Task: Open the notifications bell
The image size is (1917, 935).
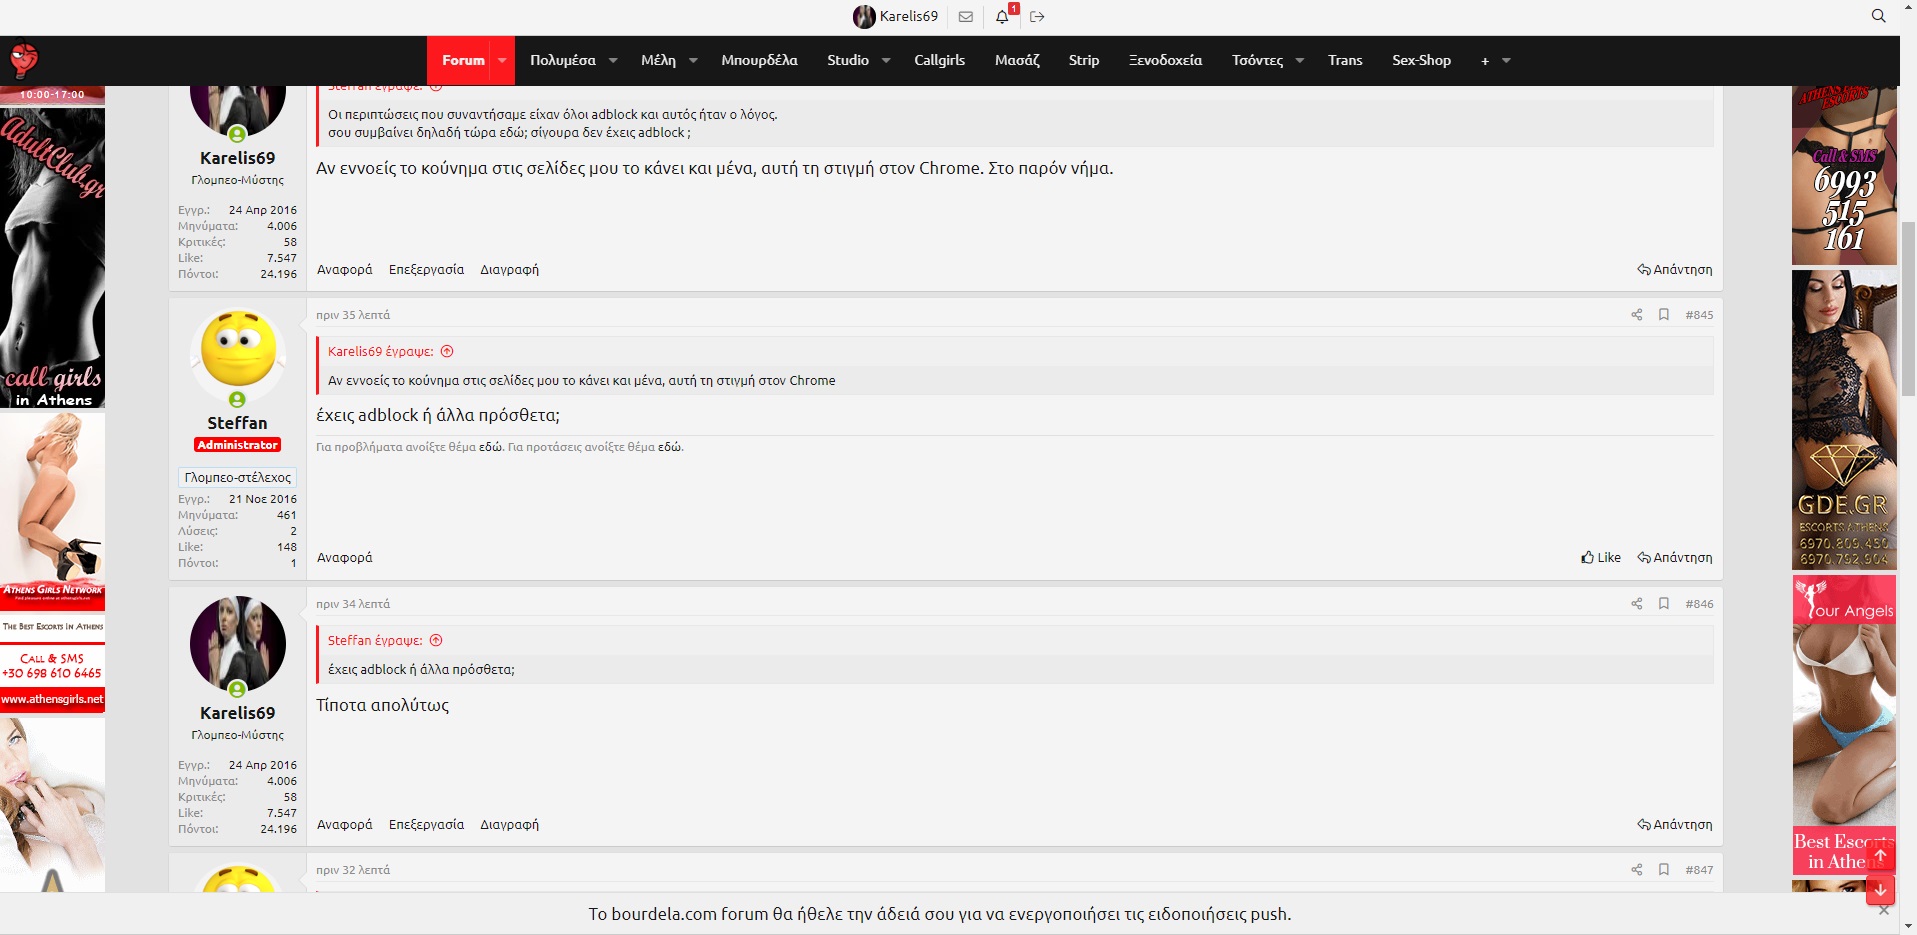Action: pyautogui.click(x=1002, y=16)
